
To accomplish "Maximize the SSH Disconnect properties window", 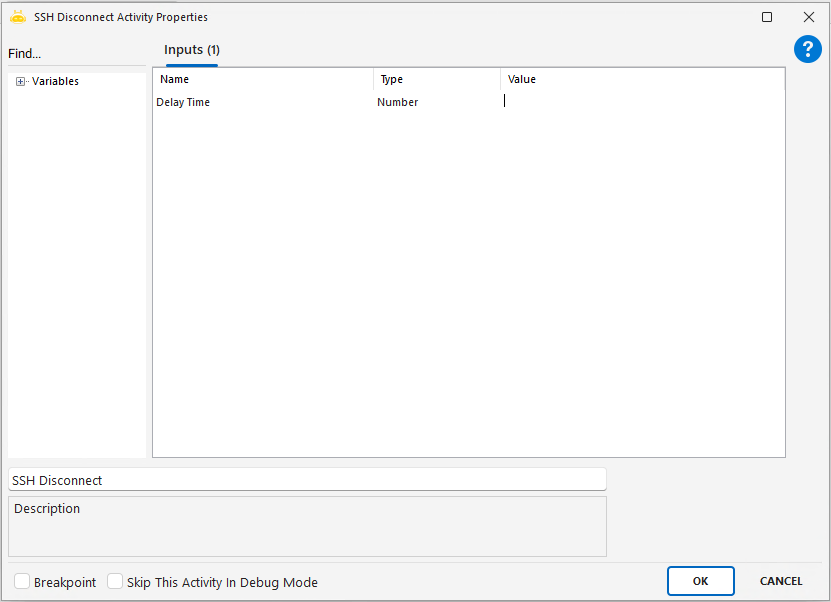I will 767,17.
